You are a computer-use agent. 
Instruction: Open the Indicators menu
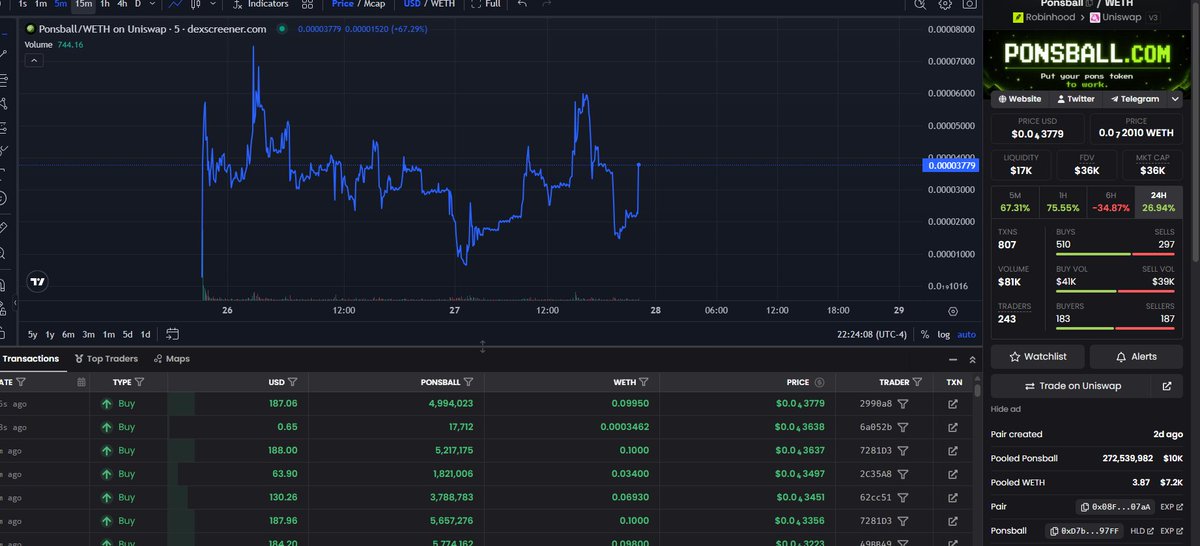coord(260,4)
